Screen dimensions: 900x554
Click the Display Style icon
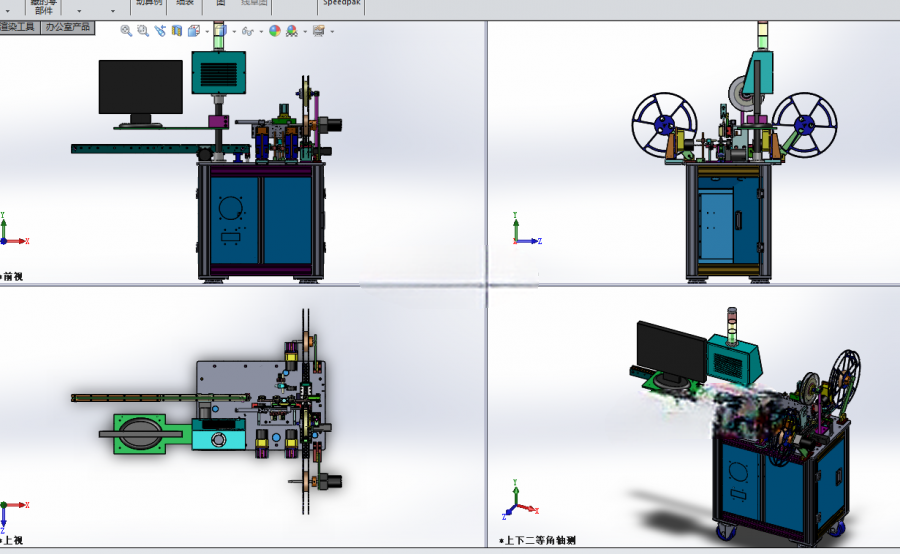220,31
